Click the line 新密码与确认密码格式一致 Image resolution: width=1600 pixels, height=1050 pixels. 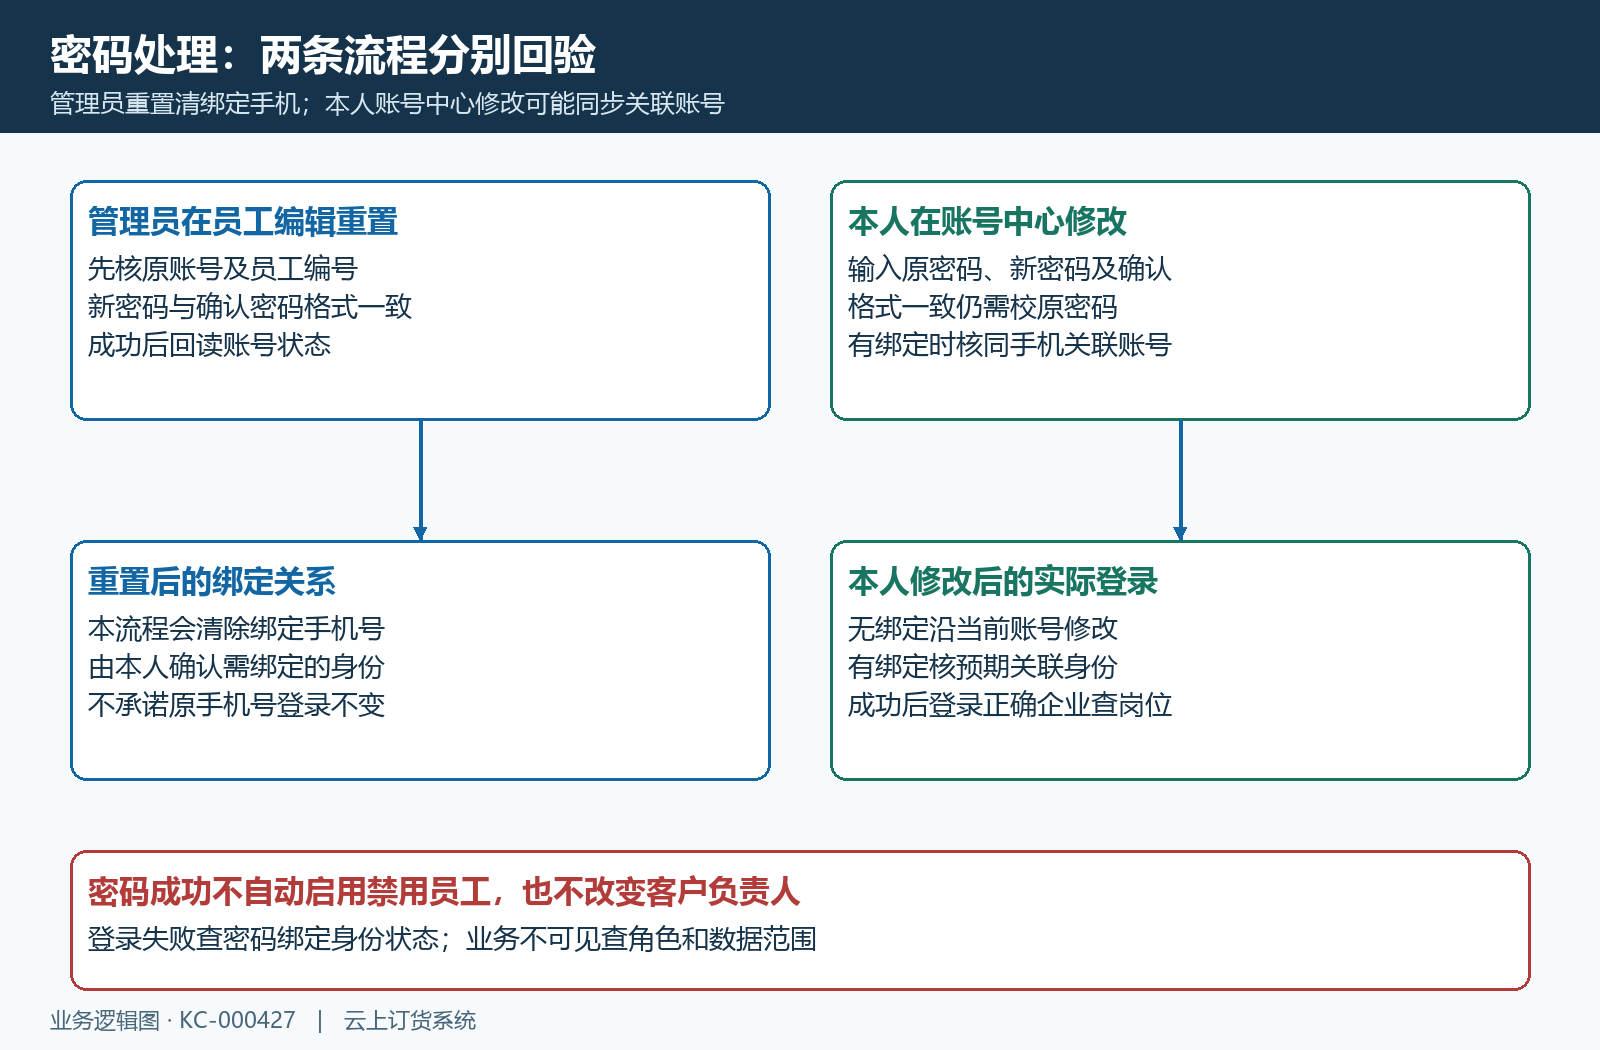tap(249, 307)
